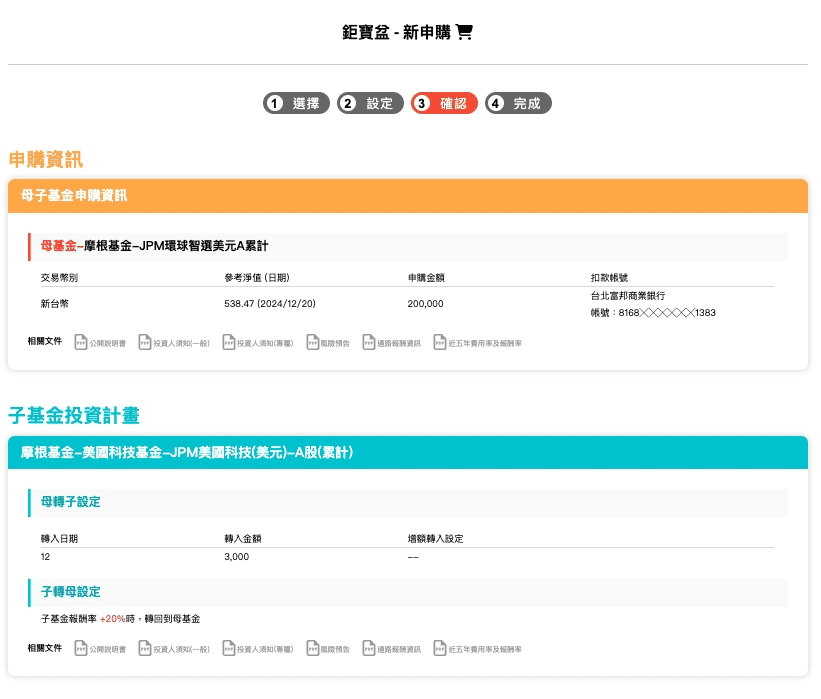This screenshot has height=699, width=821.
Task: Click the 台北富邦商業銀行 bank name
Action: (628, 296)
